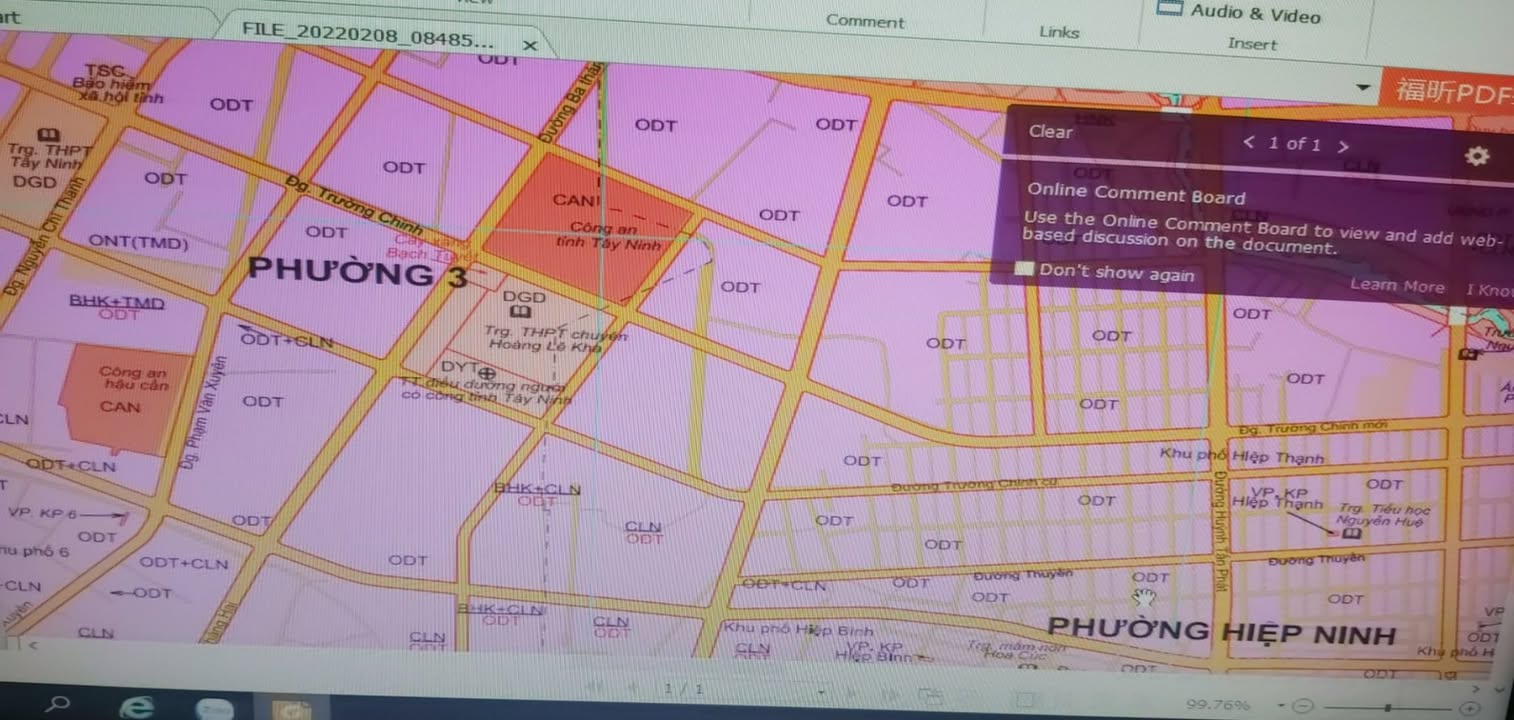Viewport: 1514px width, 720px height.
Task: Open the Links ribbon tab
Action: tap(1058, 31)
